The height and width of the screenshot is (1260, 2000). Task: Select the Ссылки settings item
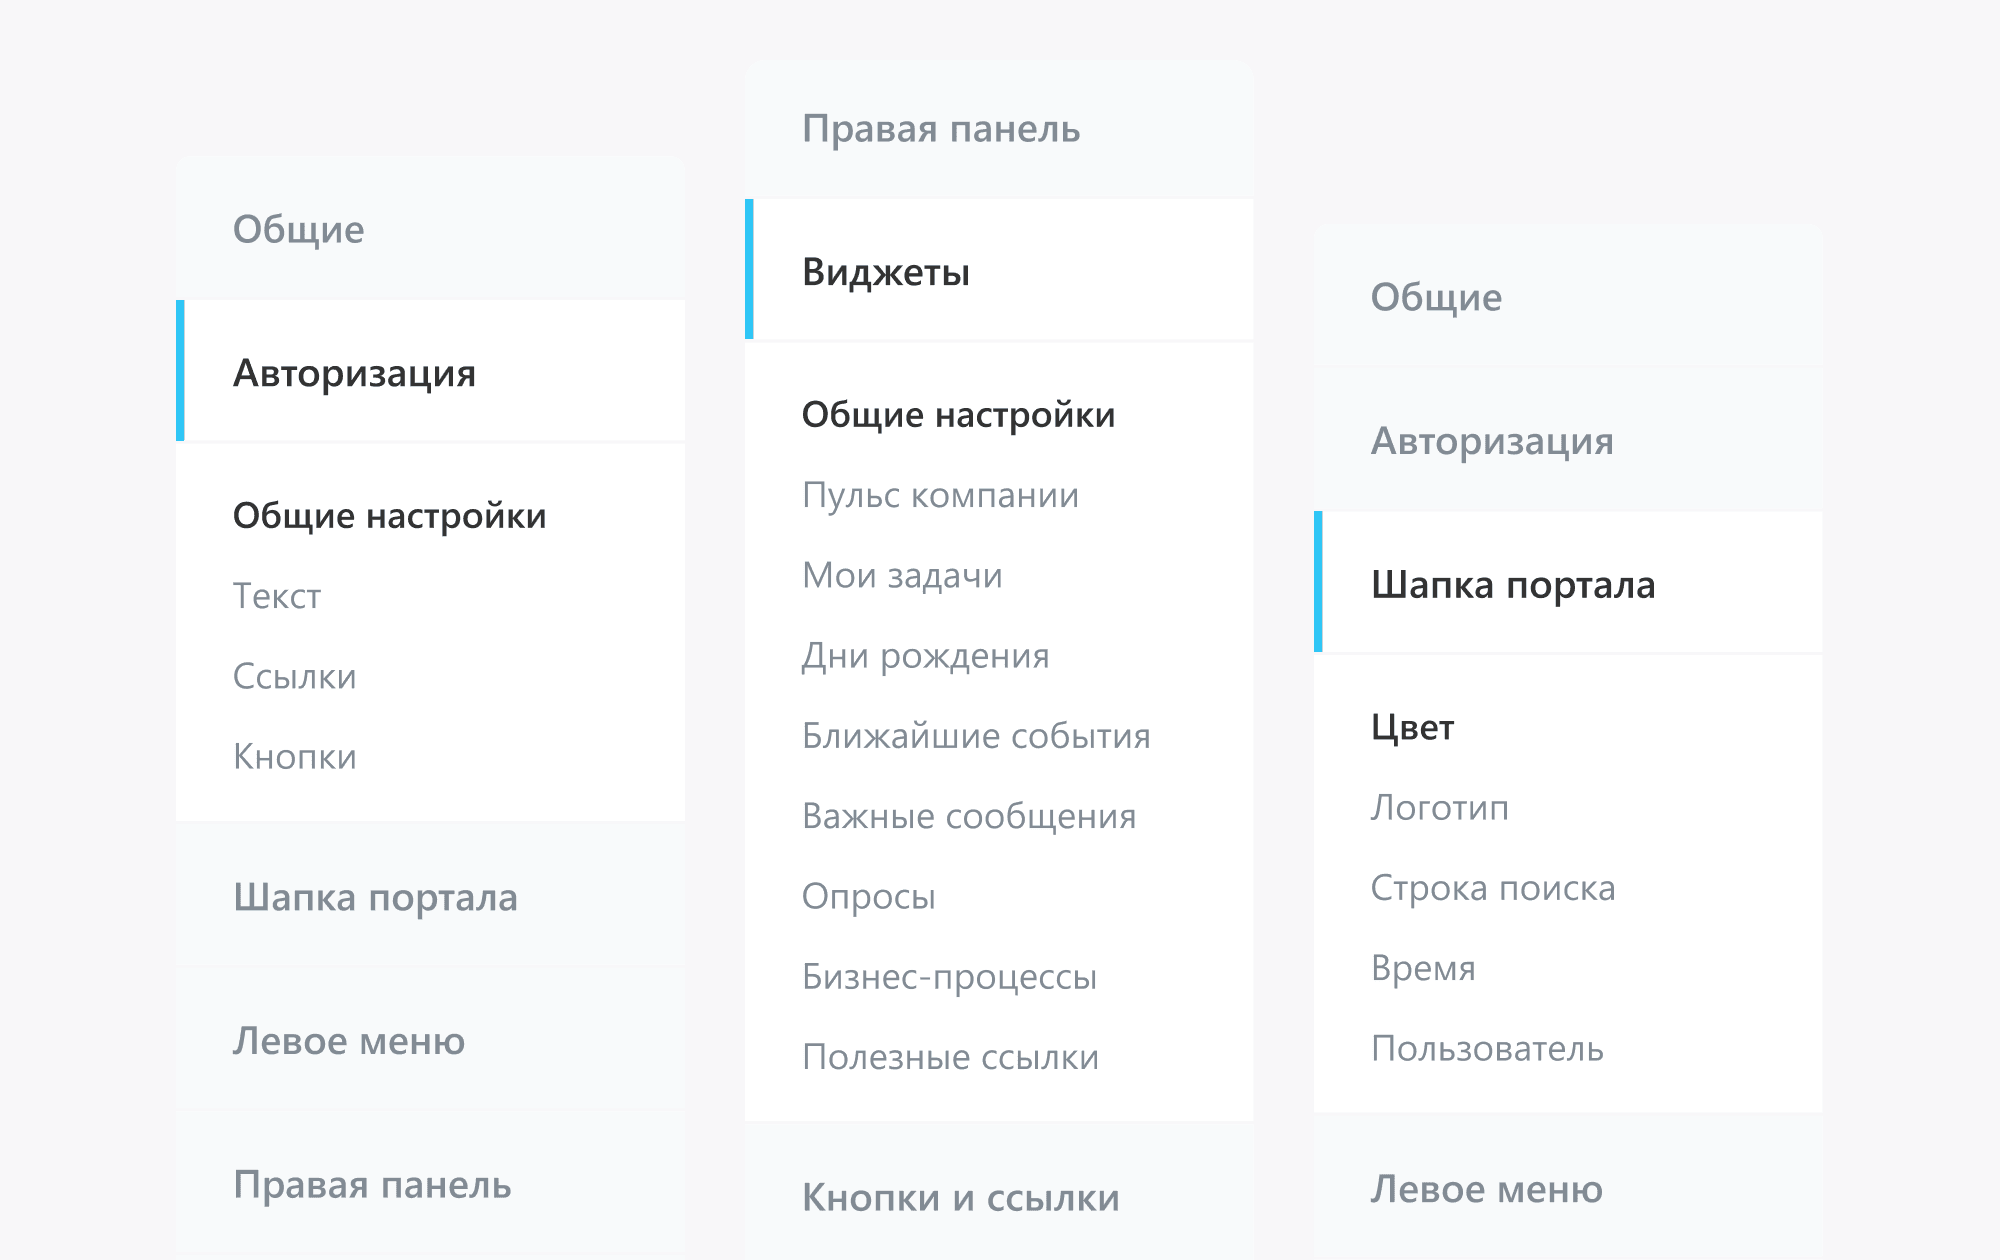(294, 676)
